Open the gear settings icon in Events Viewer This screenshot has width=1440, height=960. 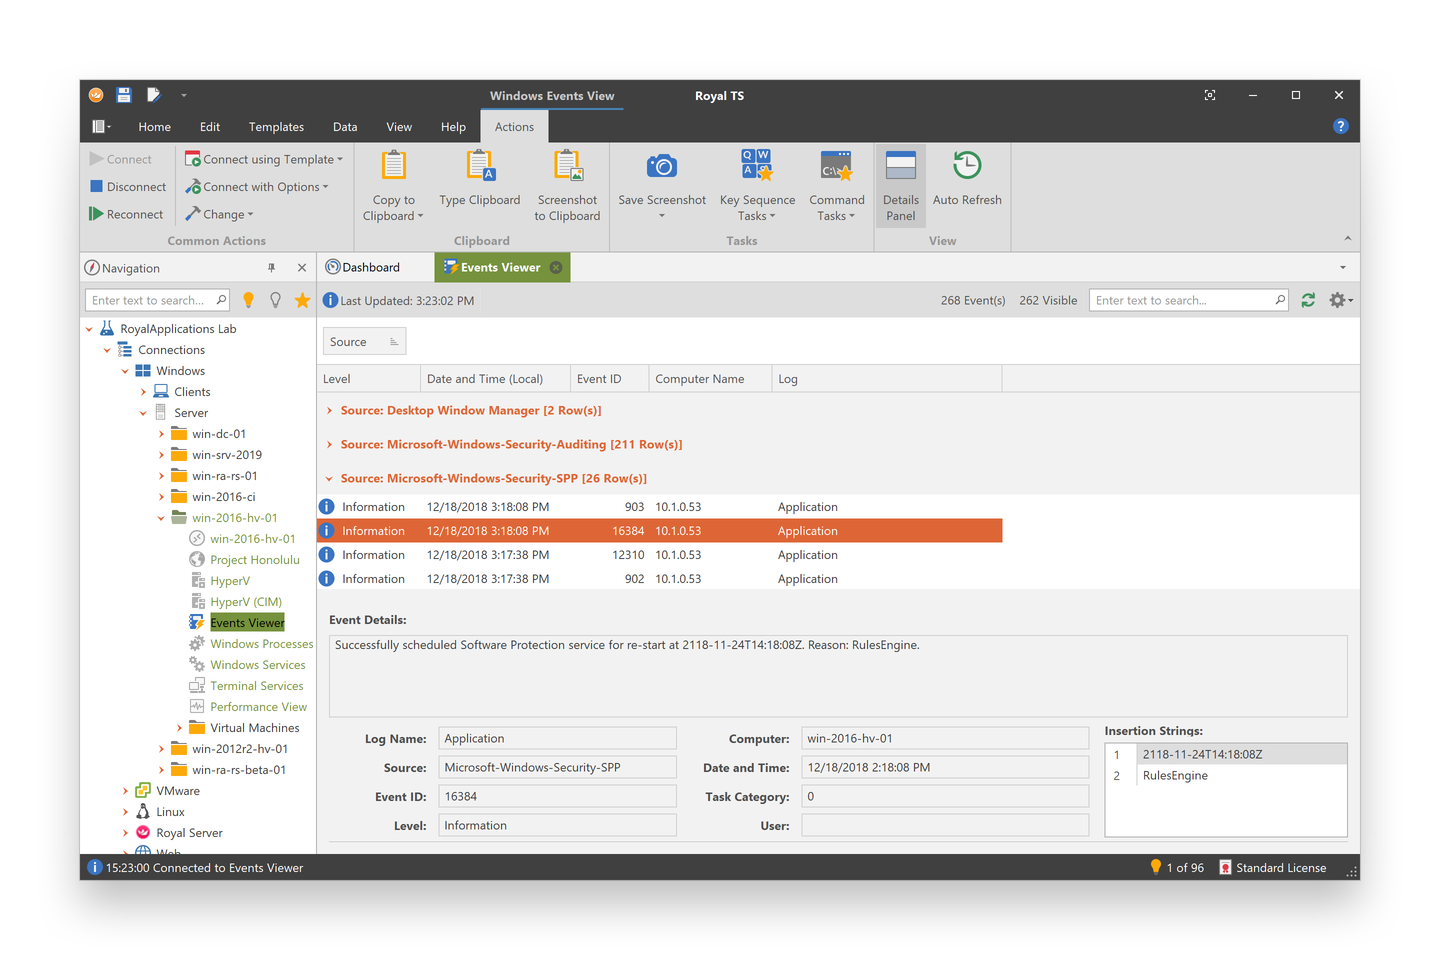(x=1337, y=299)
